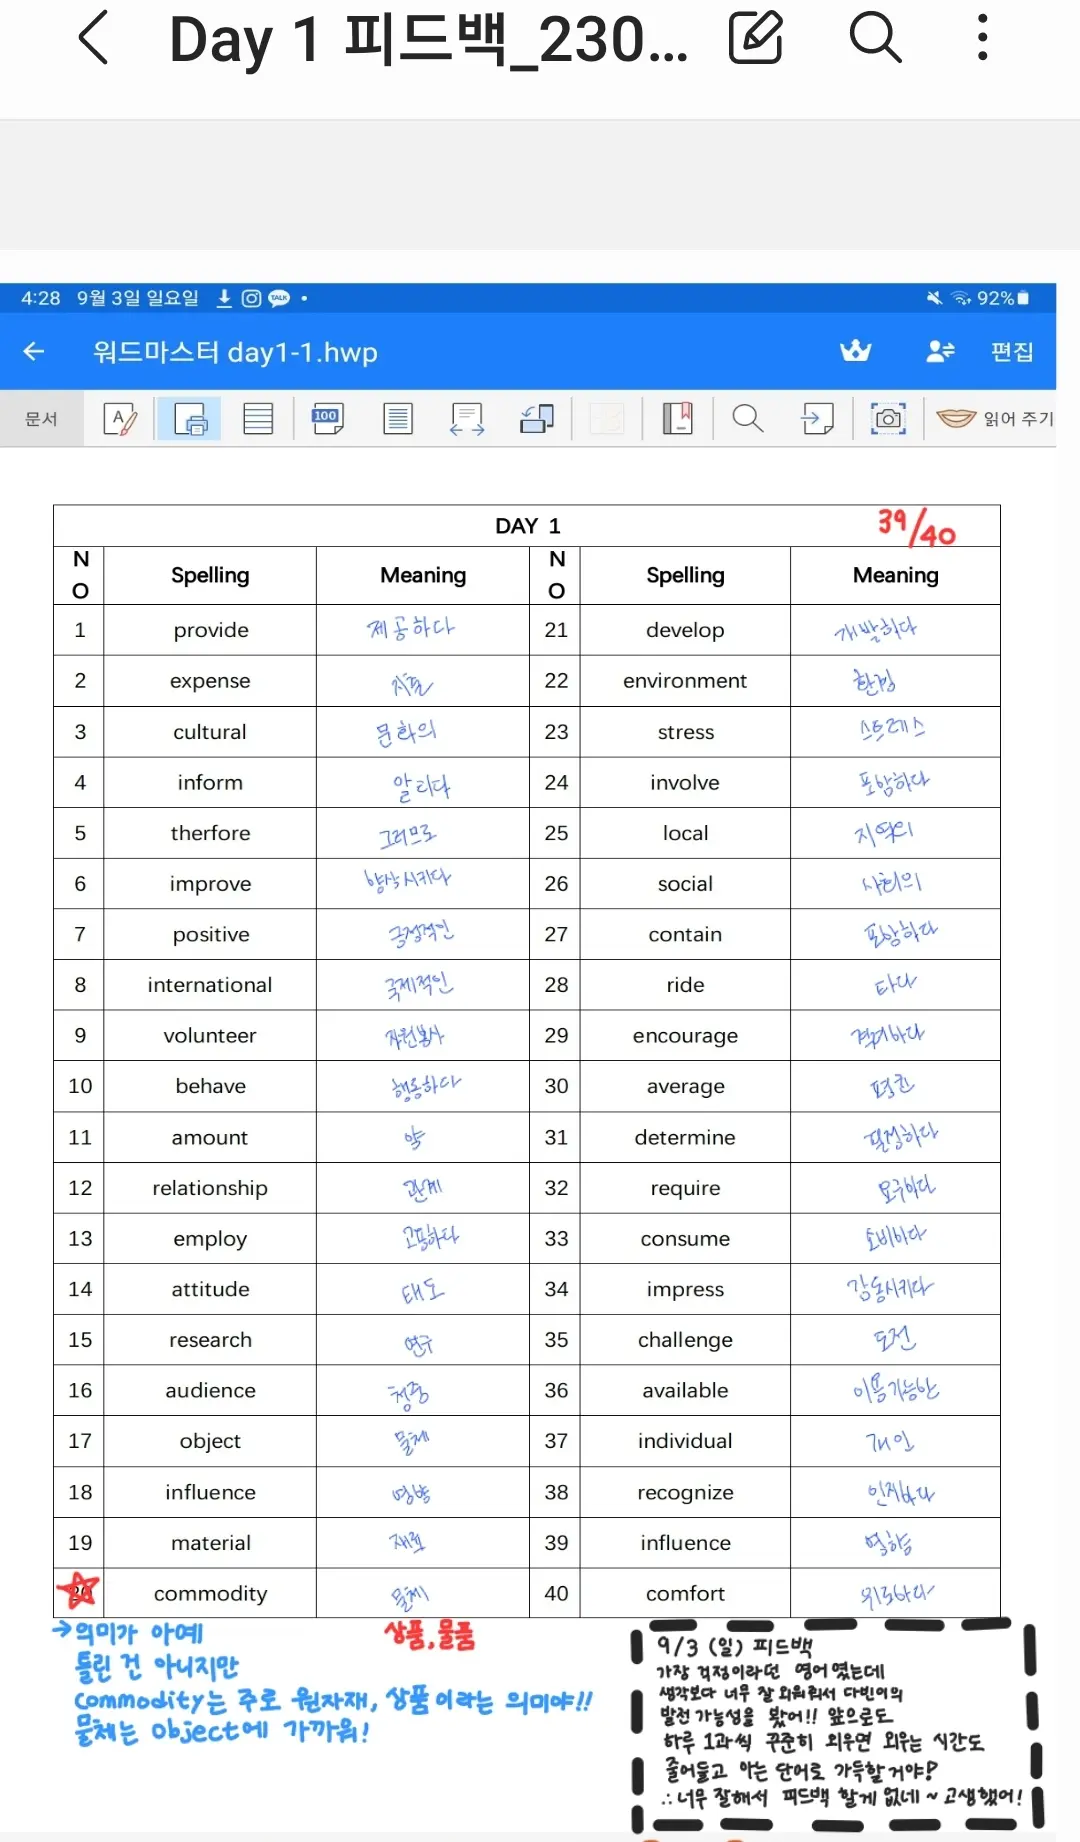This screenshot has height=1842, width=1080.
Task: Tap the screen capture camera icon
Action: [888, 419]
